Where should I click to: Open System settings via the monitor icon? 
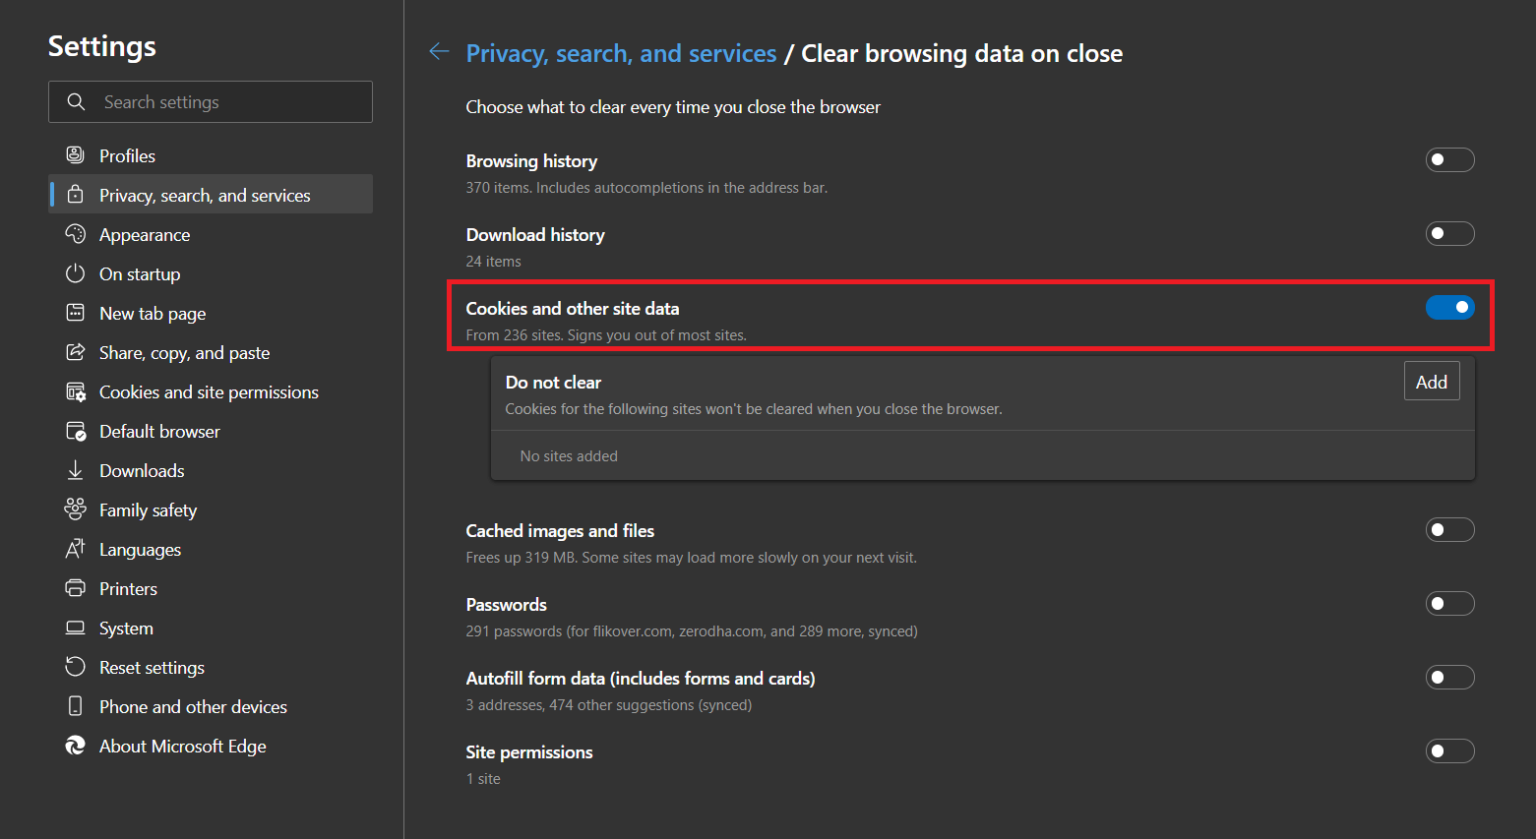pos(75,627)
